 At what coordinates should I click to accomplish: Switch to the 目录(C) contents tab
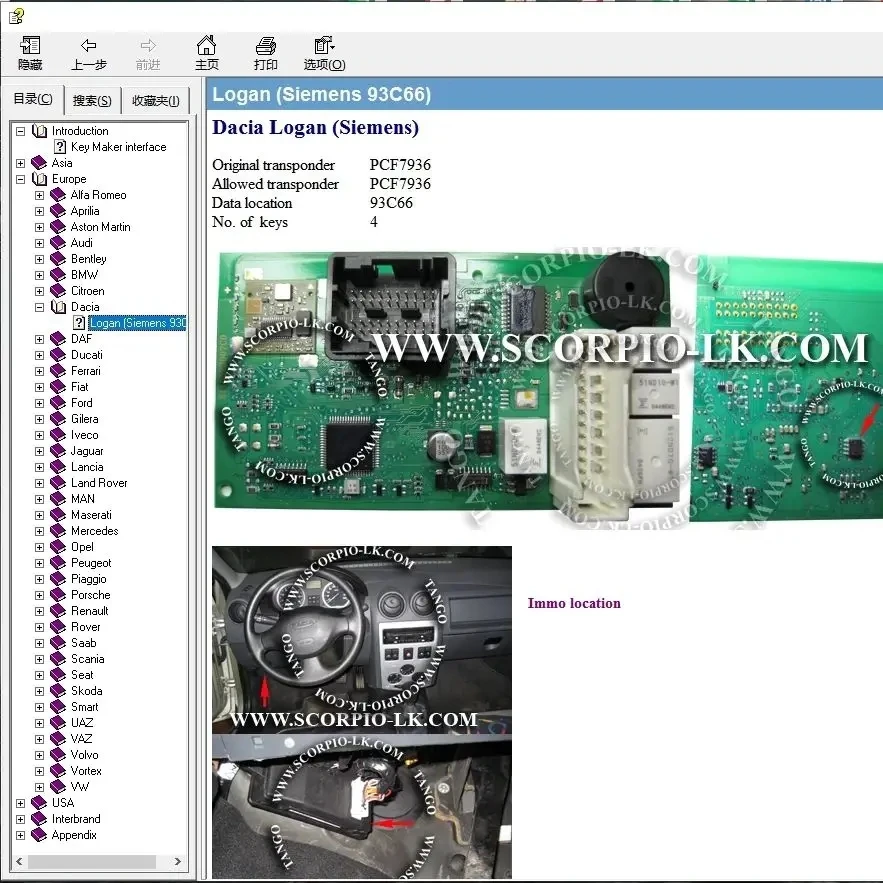pos(33,99)
